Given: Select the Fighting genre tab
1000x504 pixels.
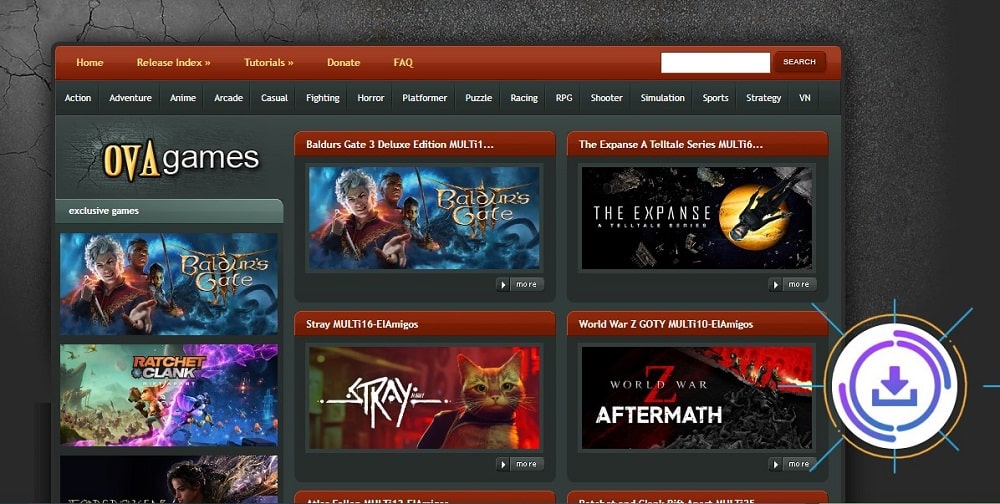Looking at the screenshot, I should (x=323, y=98).
